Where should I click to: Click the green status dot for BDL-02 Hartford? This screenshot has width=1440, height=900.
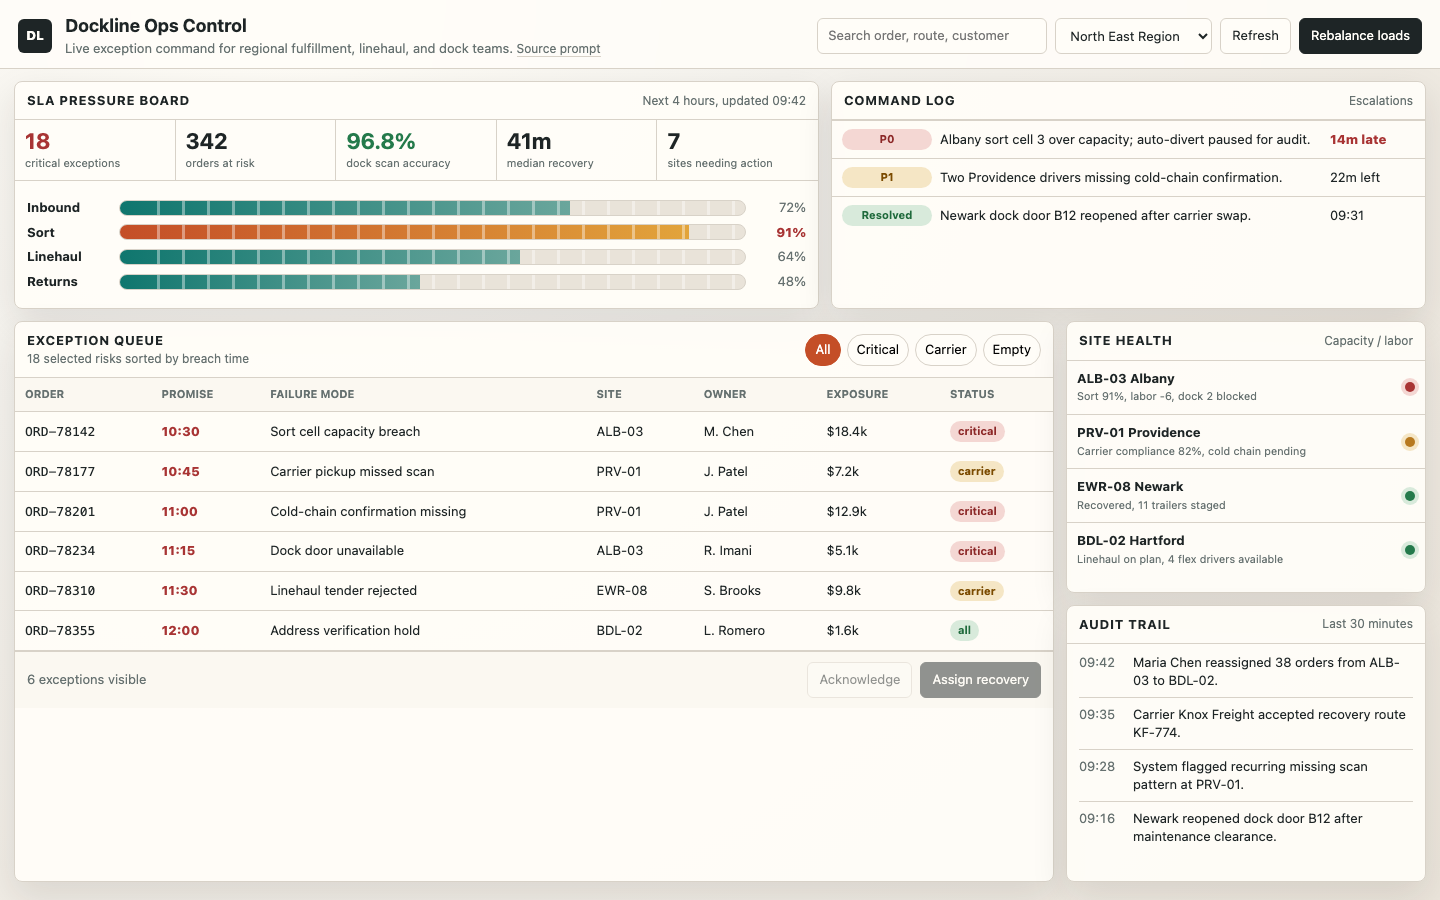(x=1410, y=550)
